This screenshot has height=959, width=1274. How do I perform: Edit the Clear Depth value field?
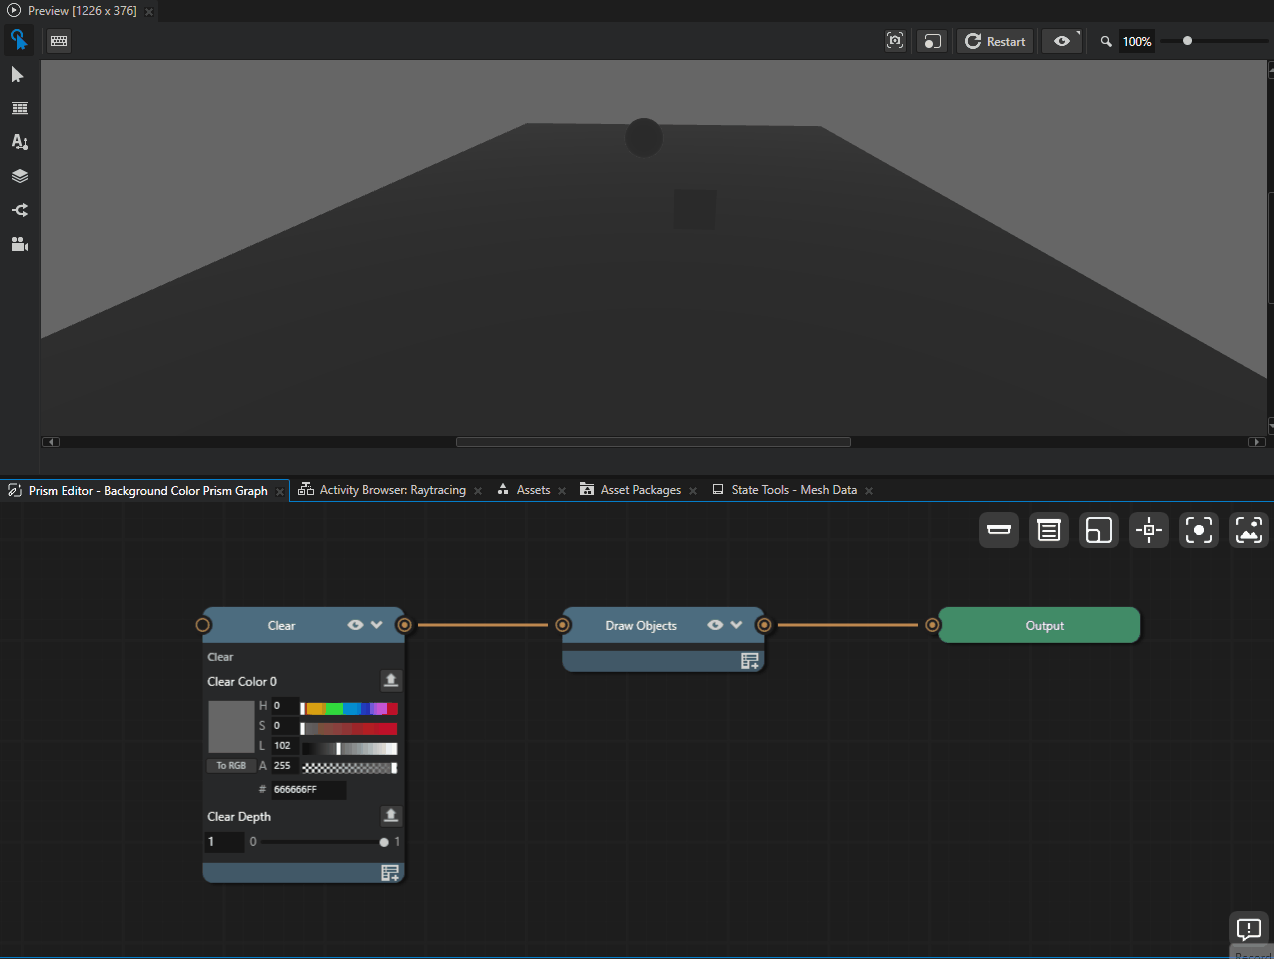coord(225,842)
